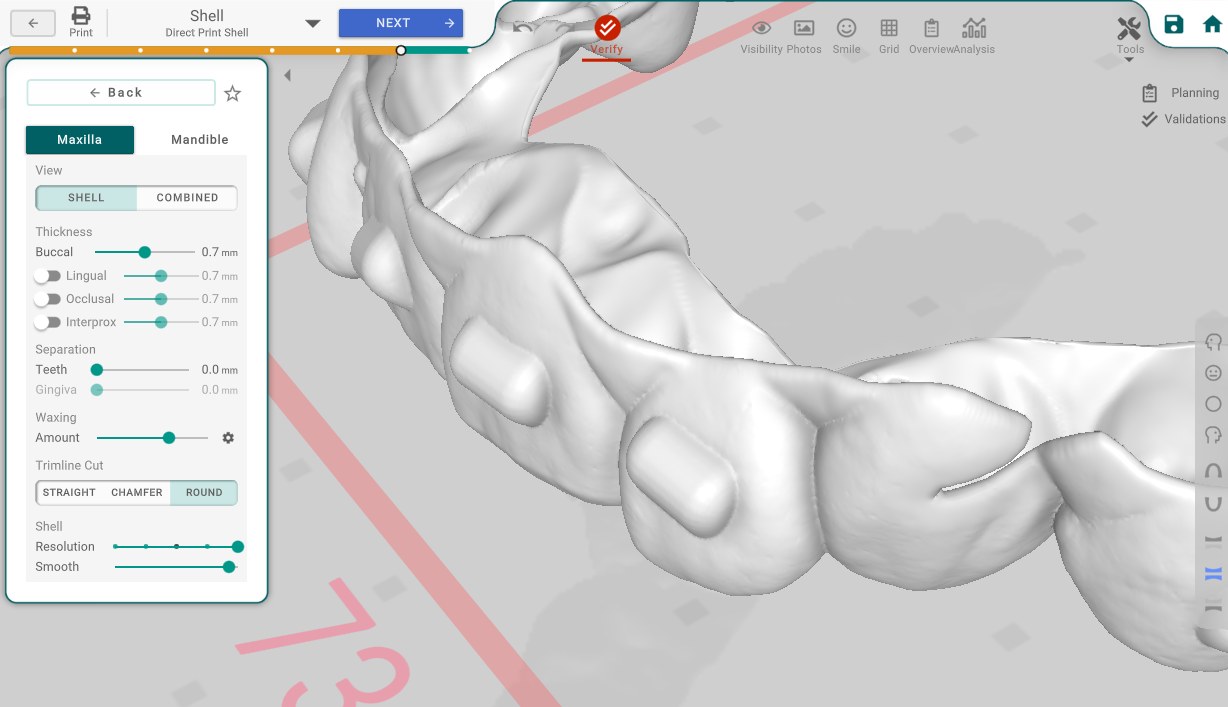The width and height of the screenshot is (1228, 707).
Task: Select the blue highlighted jaw view icon
Action: pos(1213,574)
